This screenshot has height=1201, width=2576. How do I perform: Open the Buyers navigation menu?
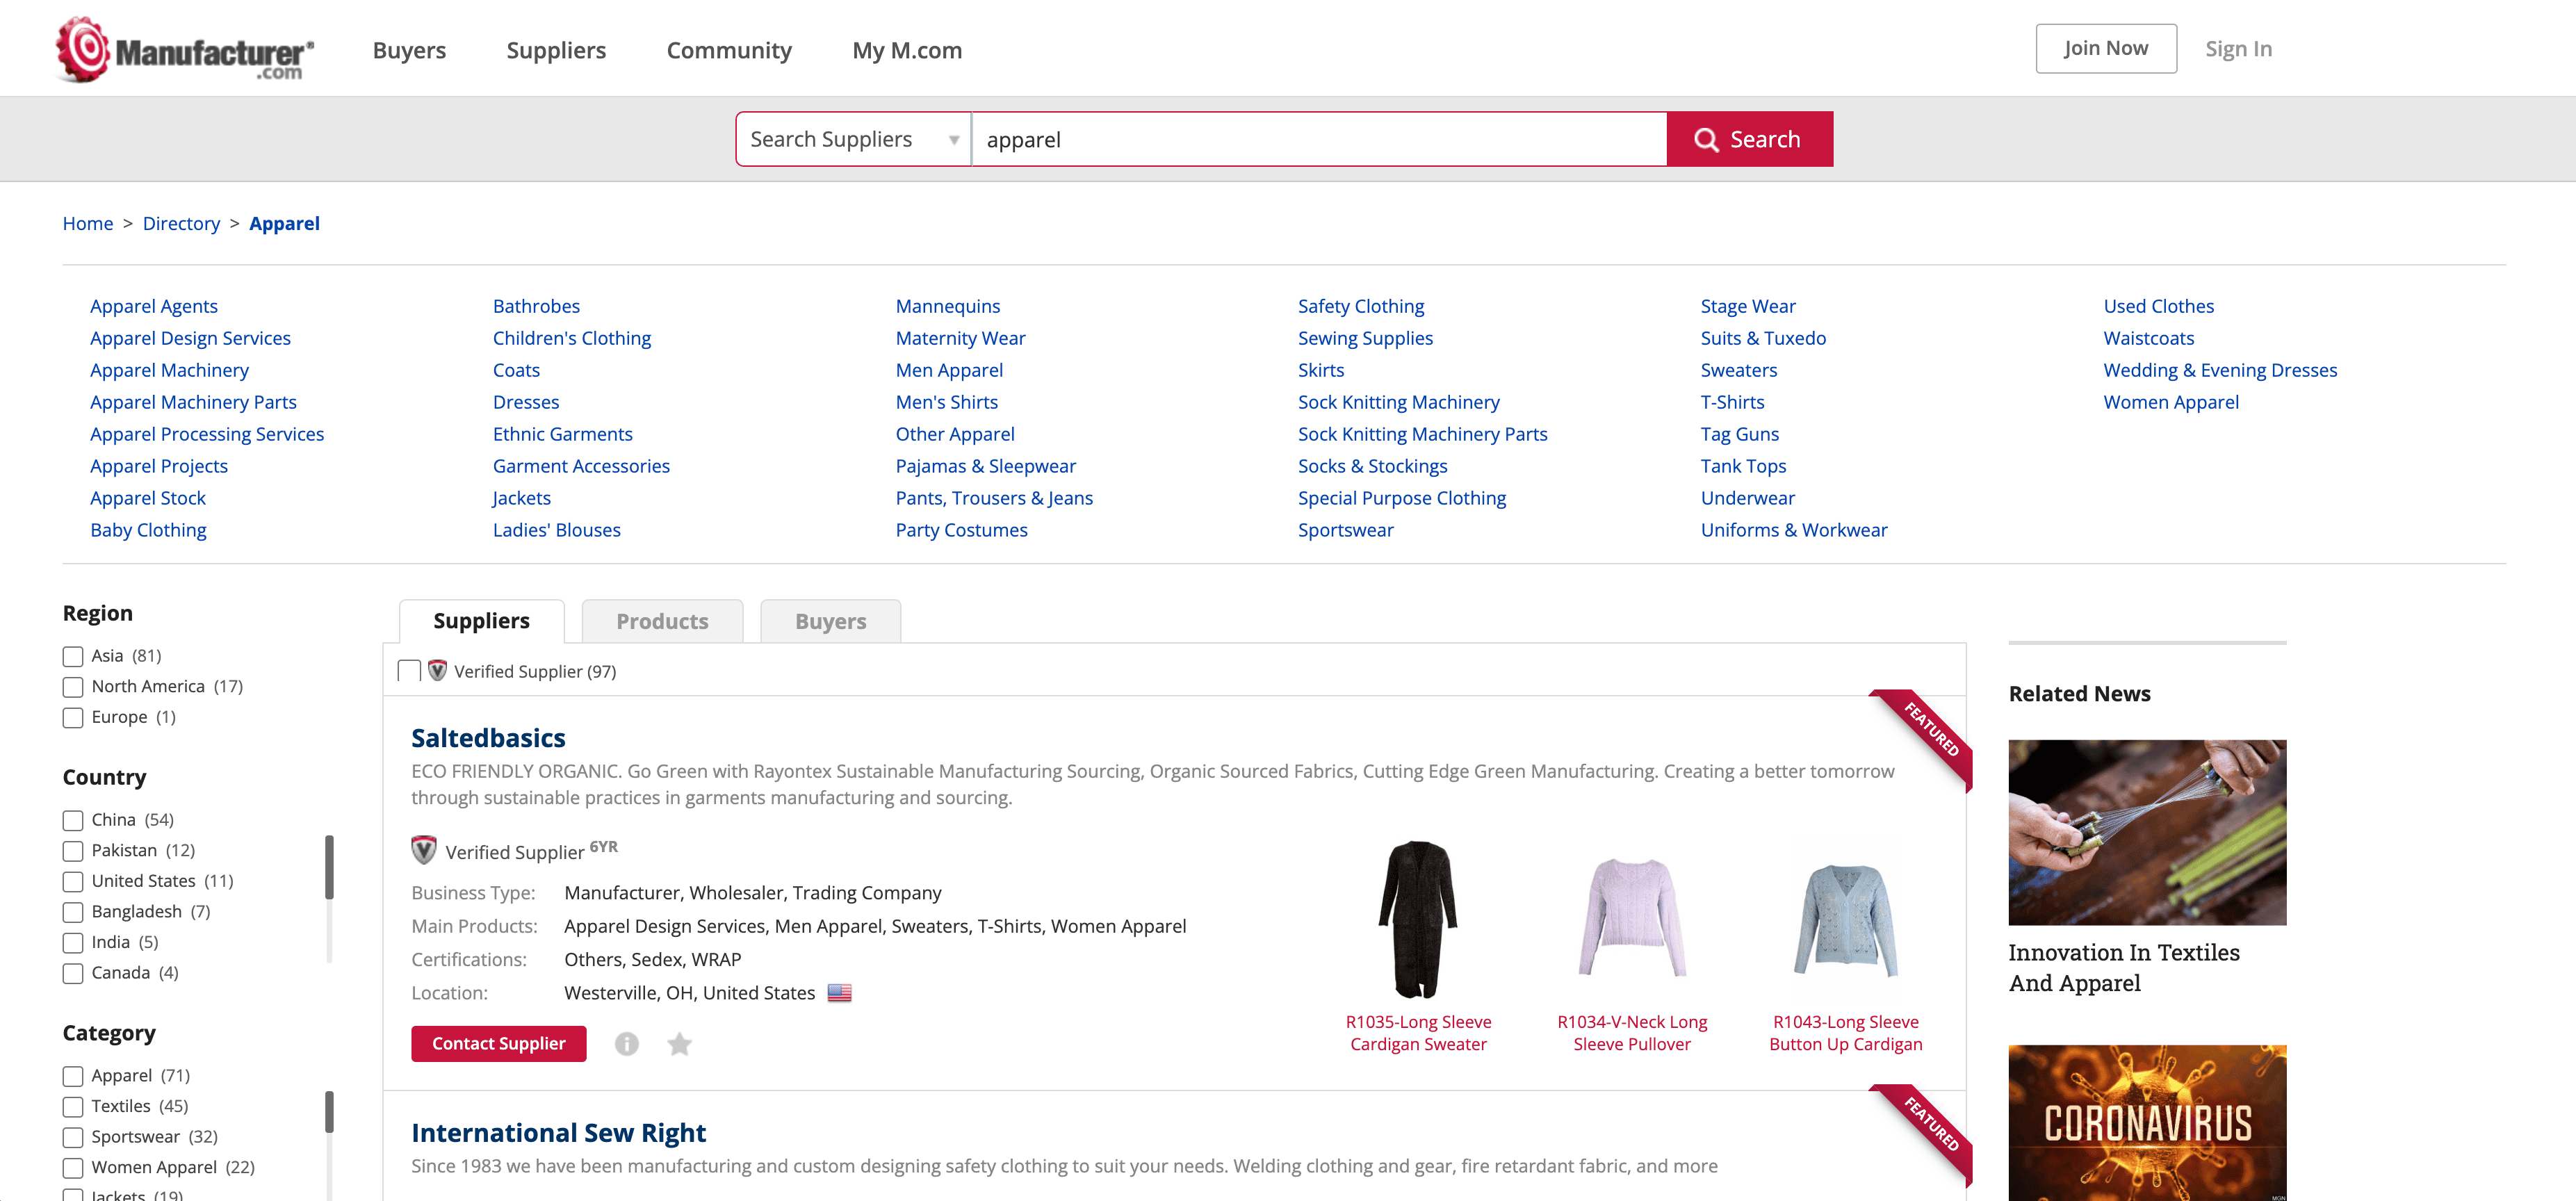(x=409, y=50)
